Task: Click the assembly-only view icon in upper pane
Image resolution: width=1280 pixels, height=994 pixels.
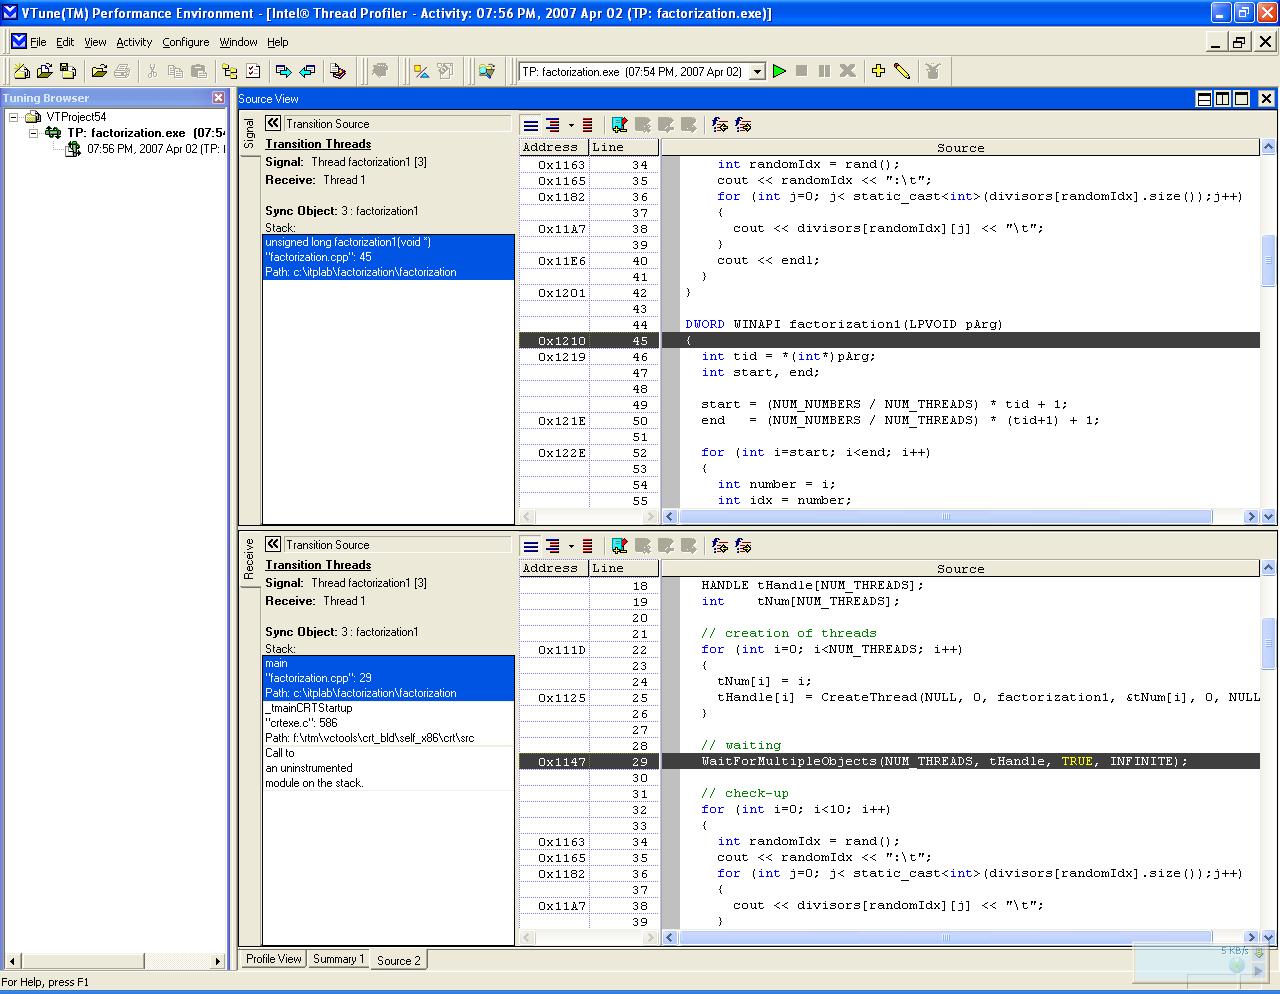Action: tap(587, 125)
